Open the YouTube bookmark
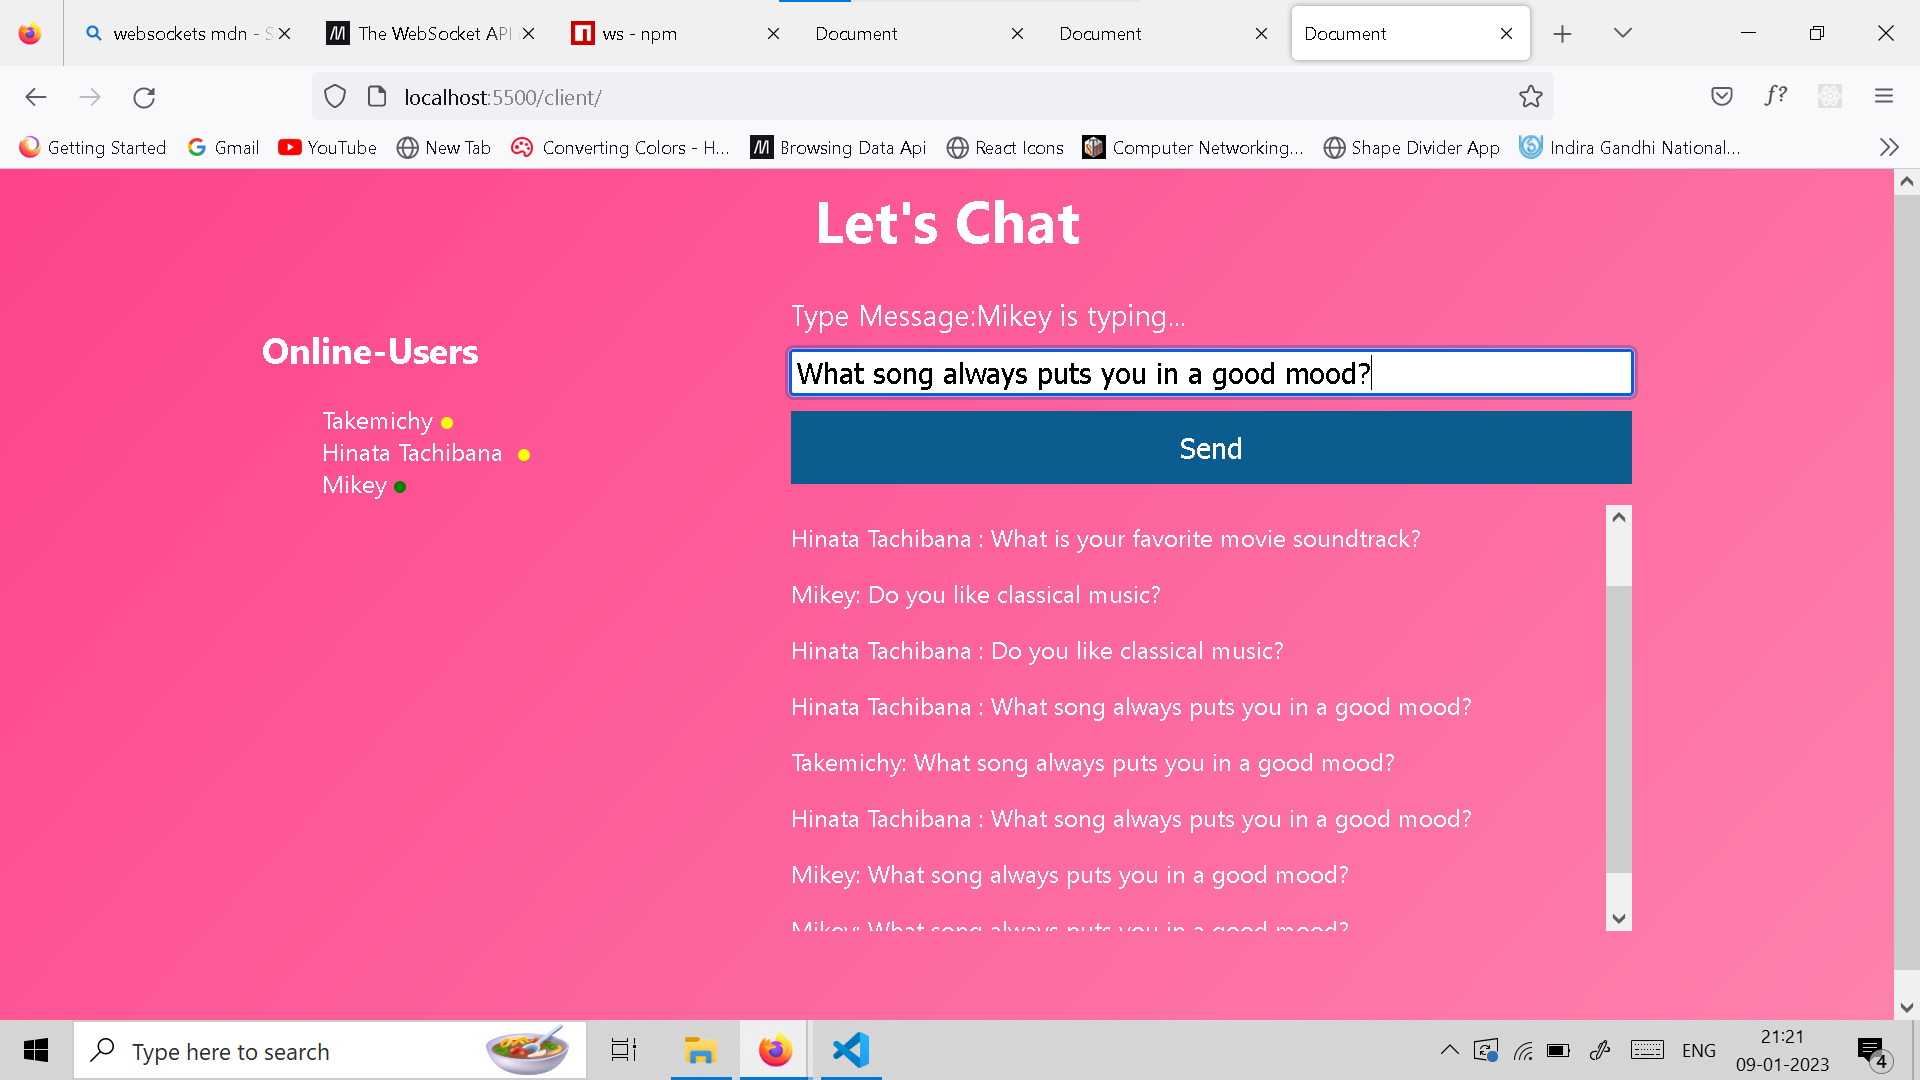 pyautogui.click(x=328, y=147)
